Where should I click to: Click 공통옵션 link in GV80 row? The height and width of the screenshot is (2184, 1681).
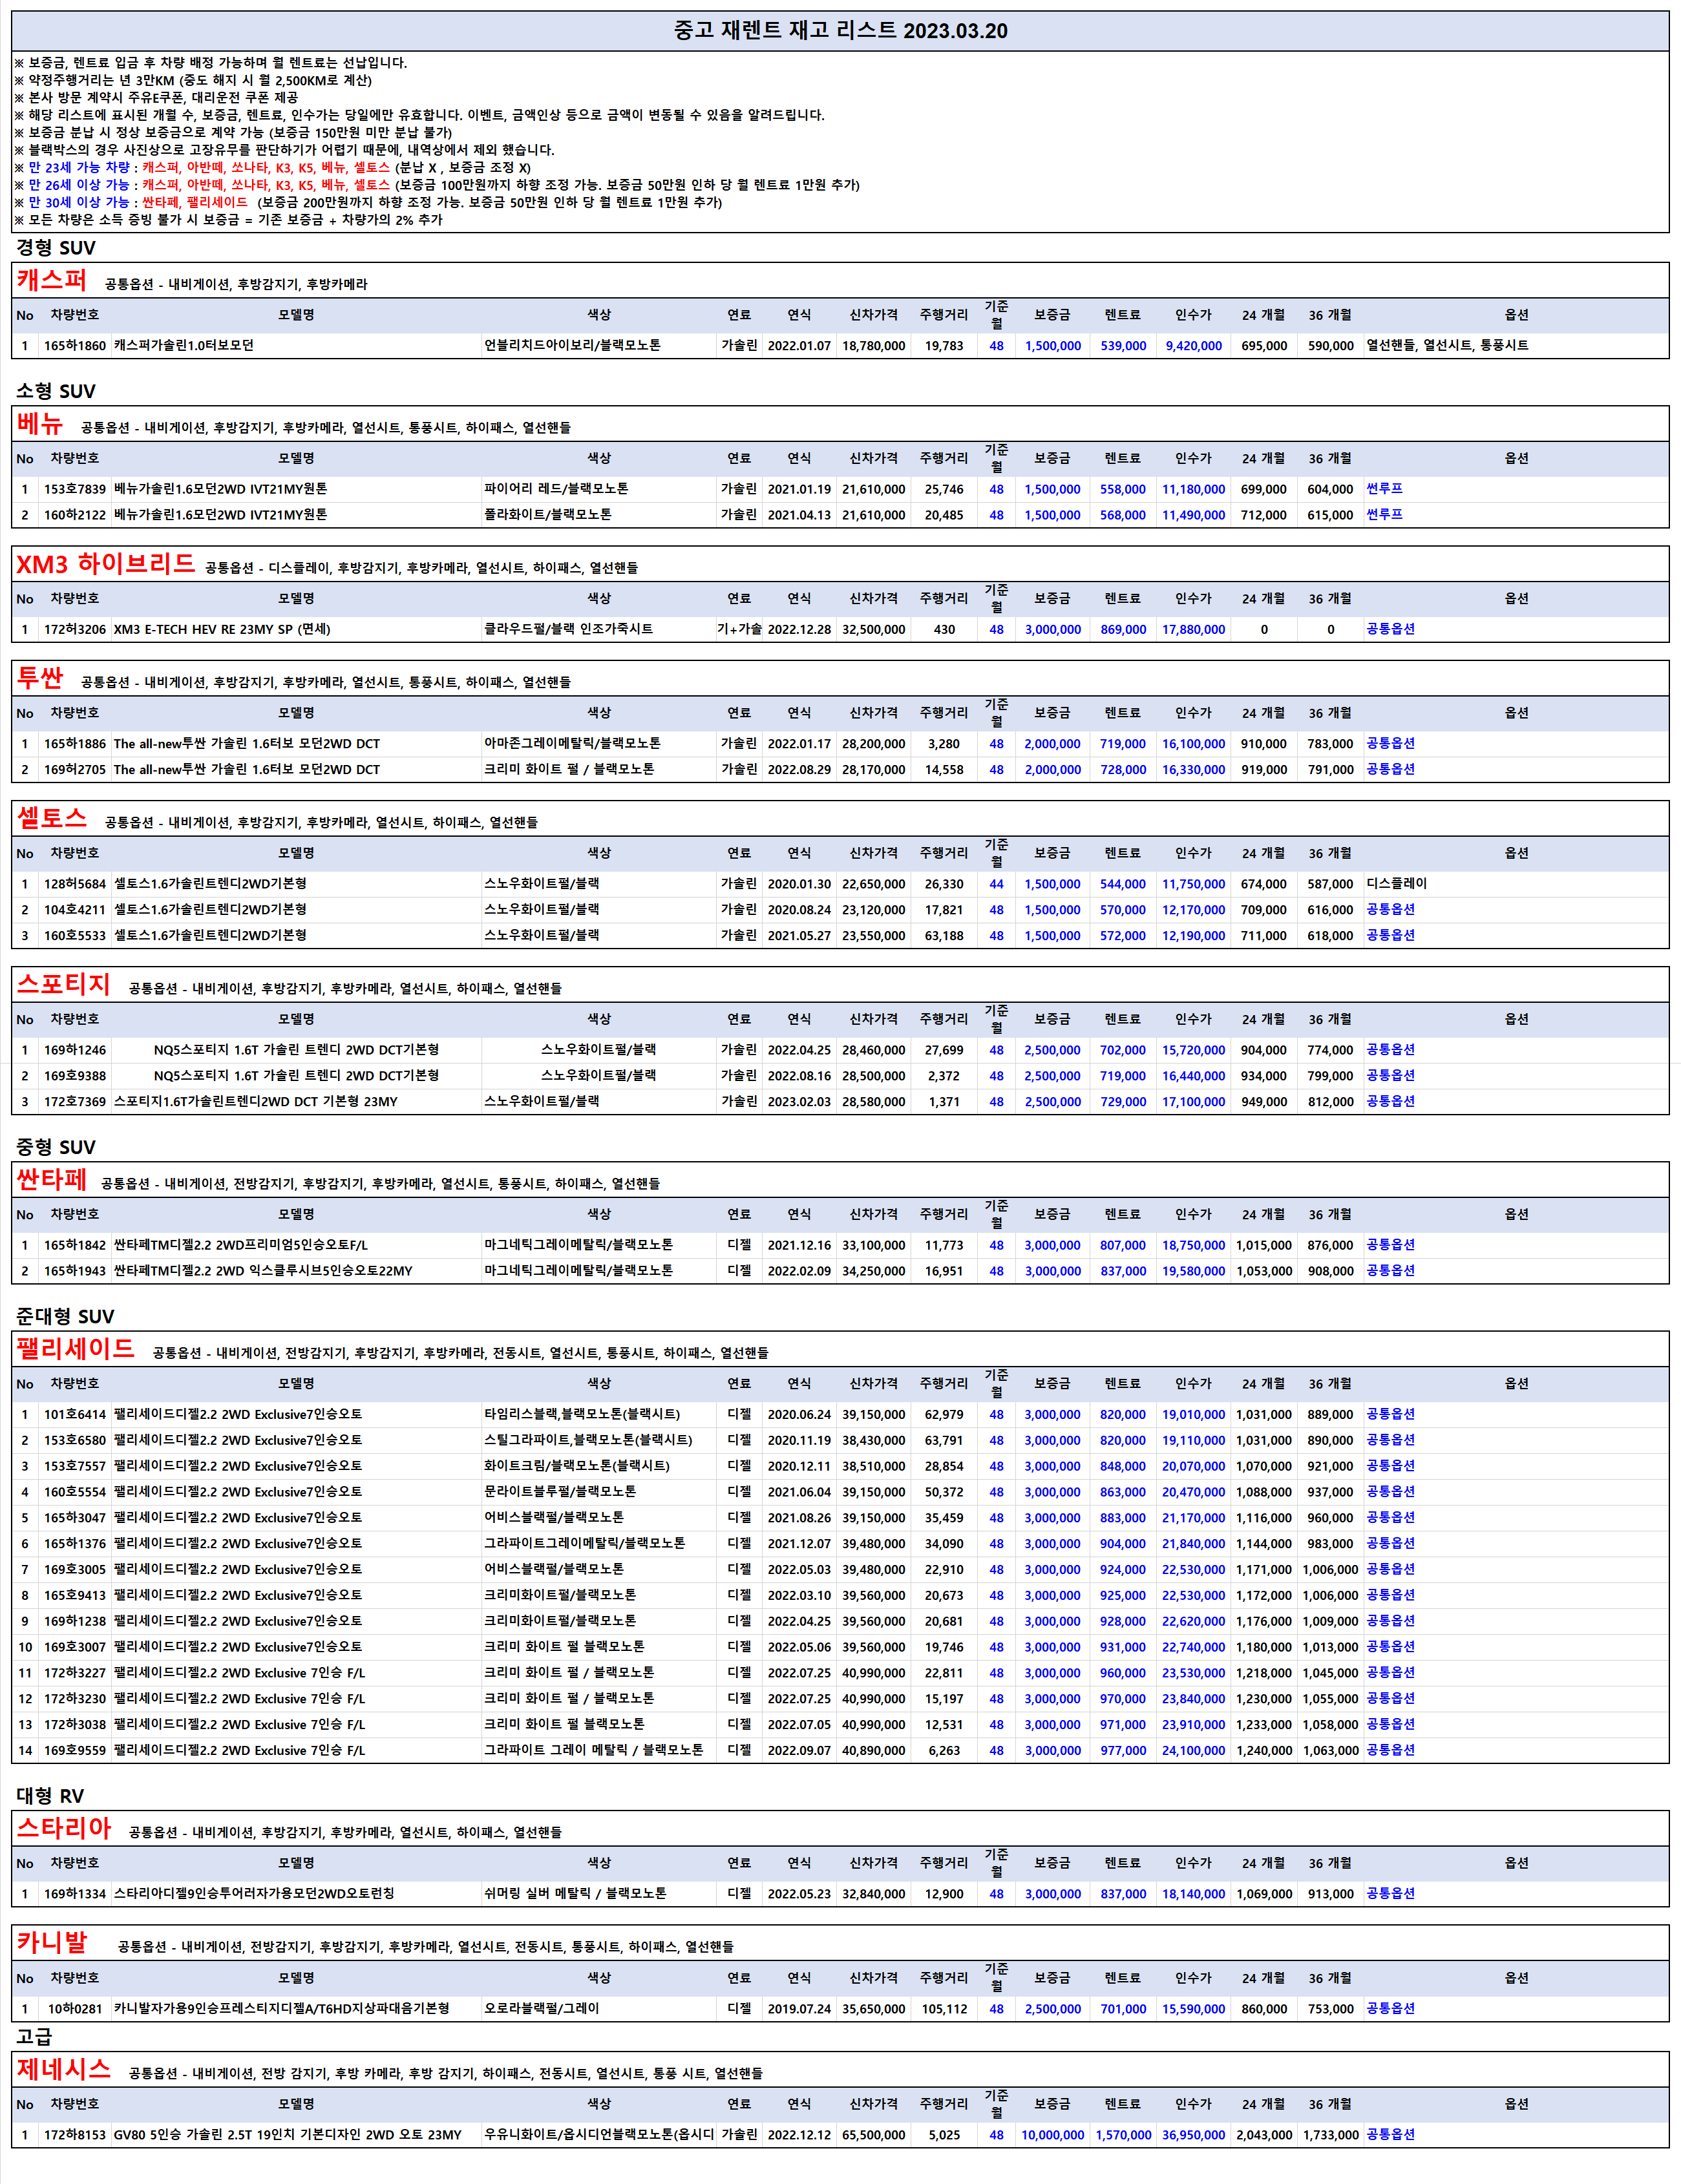click(1390, 2135)
